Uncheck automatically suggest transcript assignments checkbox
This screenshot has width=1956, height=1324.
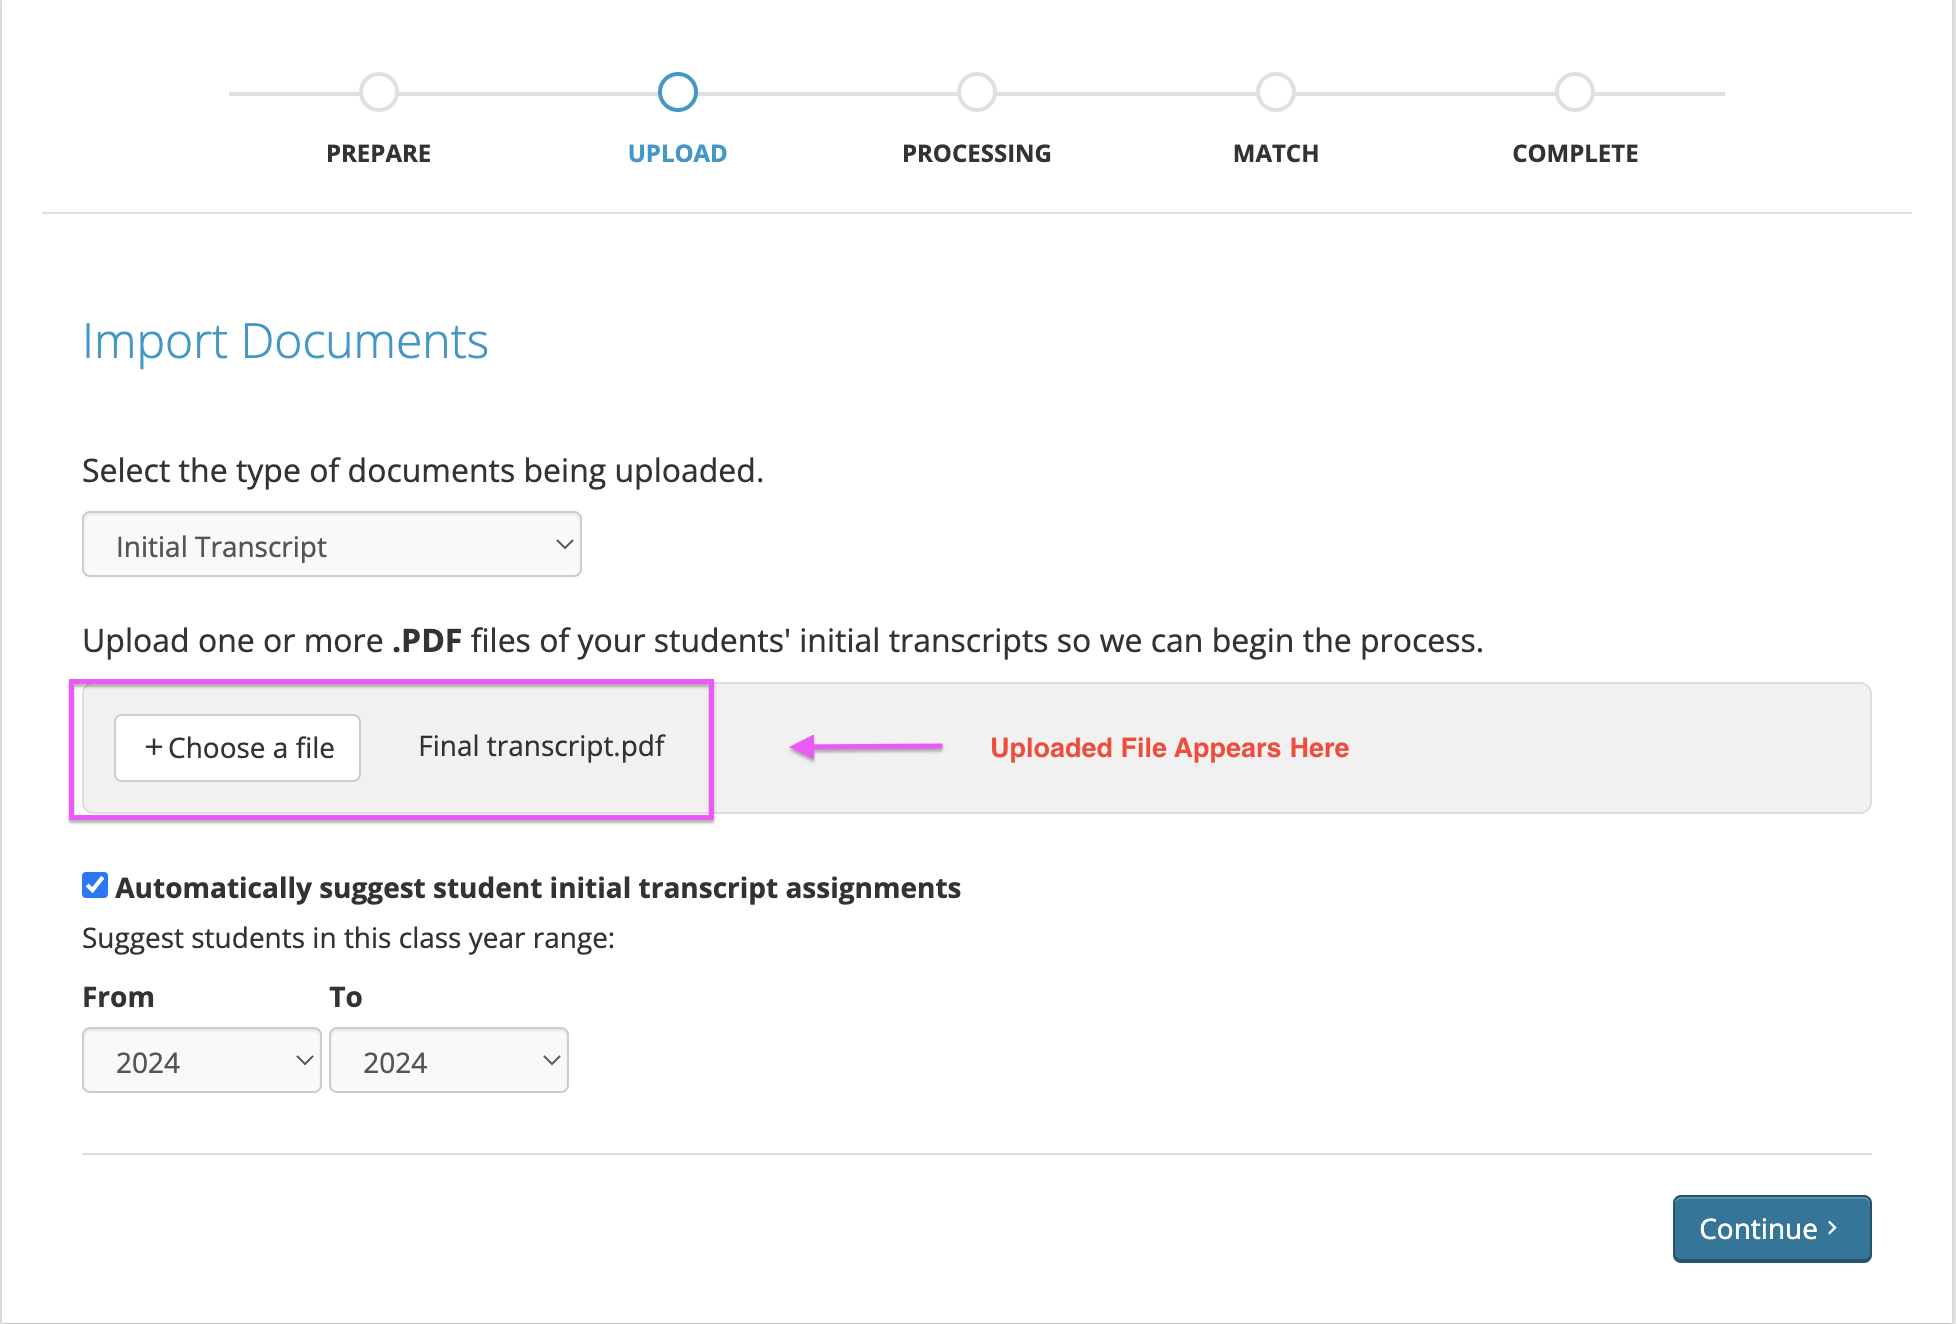pos(95,886)
